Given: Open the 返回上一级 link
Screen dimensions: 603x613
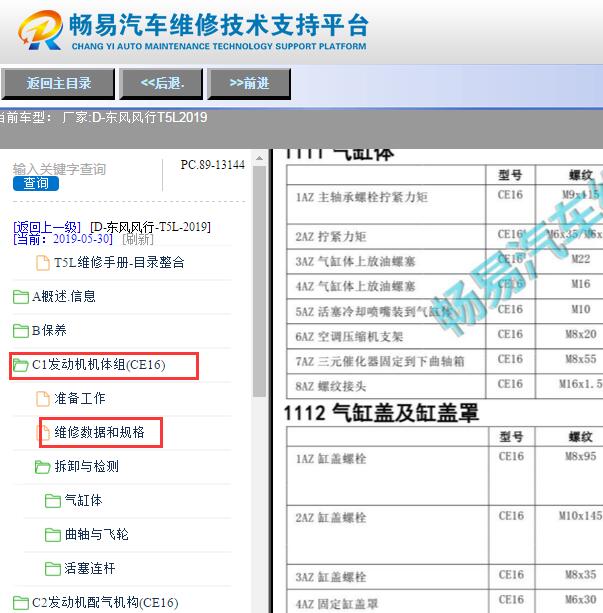Looking at the screenshot, I should coord(47,227).
